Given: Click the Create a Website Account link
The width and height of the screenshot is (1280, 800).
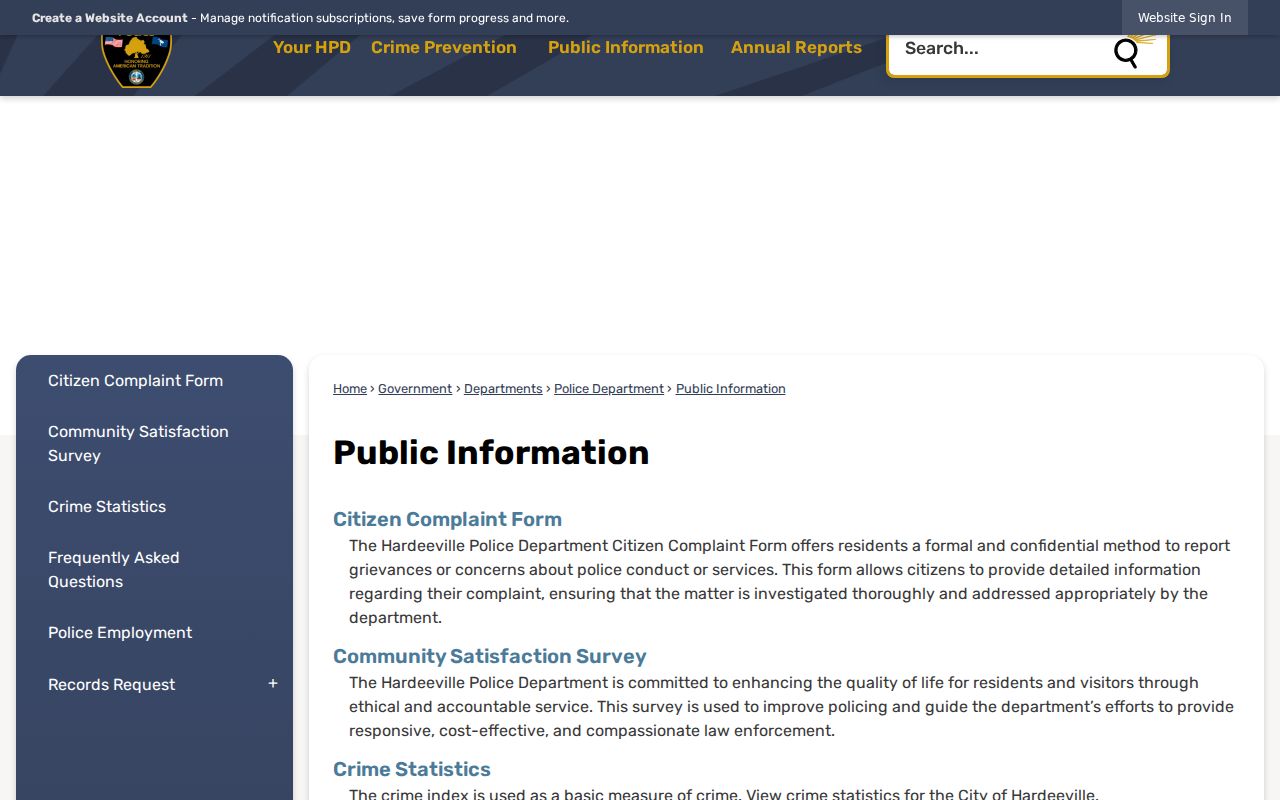Looking at the screenshot, I should 110,18.
